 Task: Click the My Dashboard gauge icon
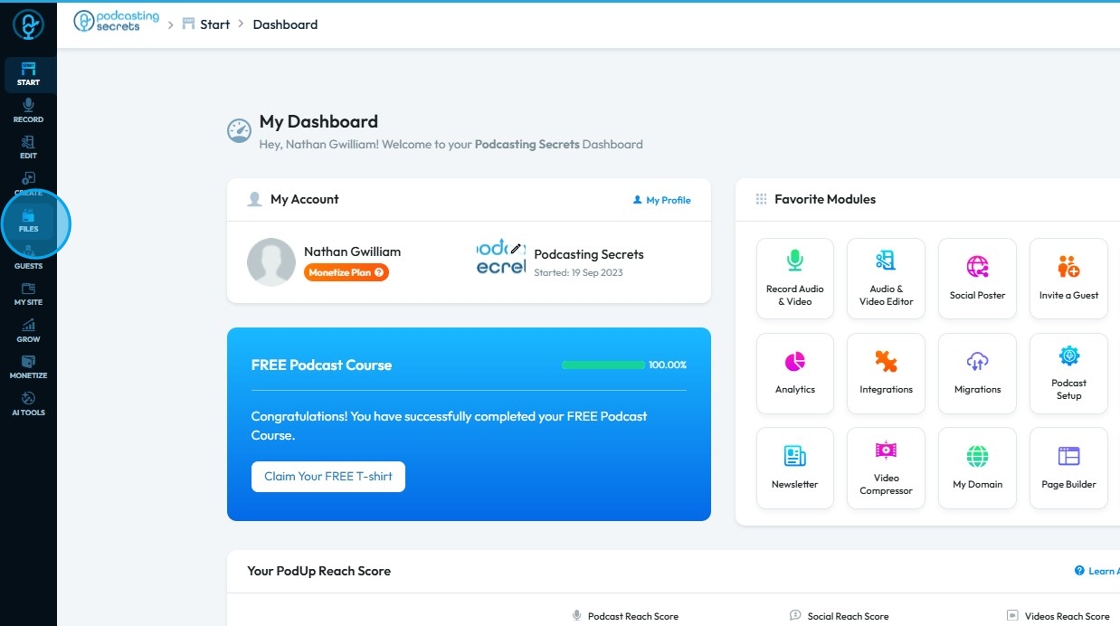239,131
